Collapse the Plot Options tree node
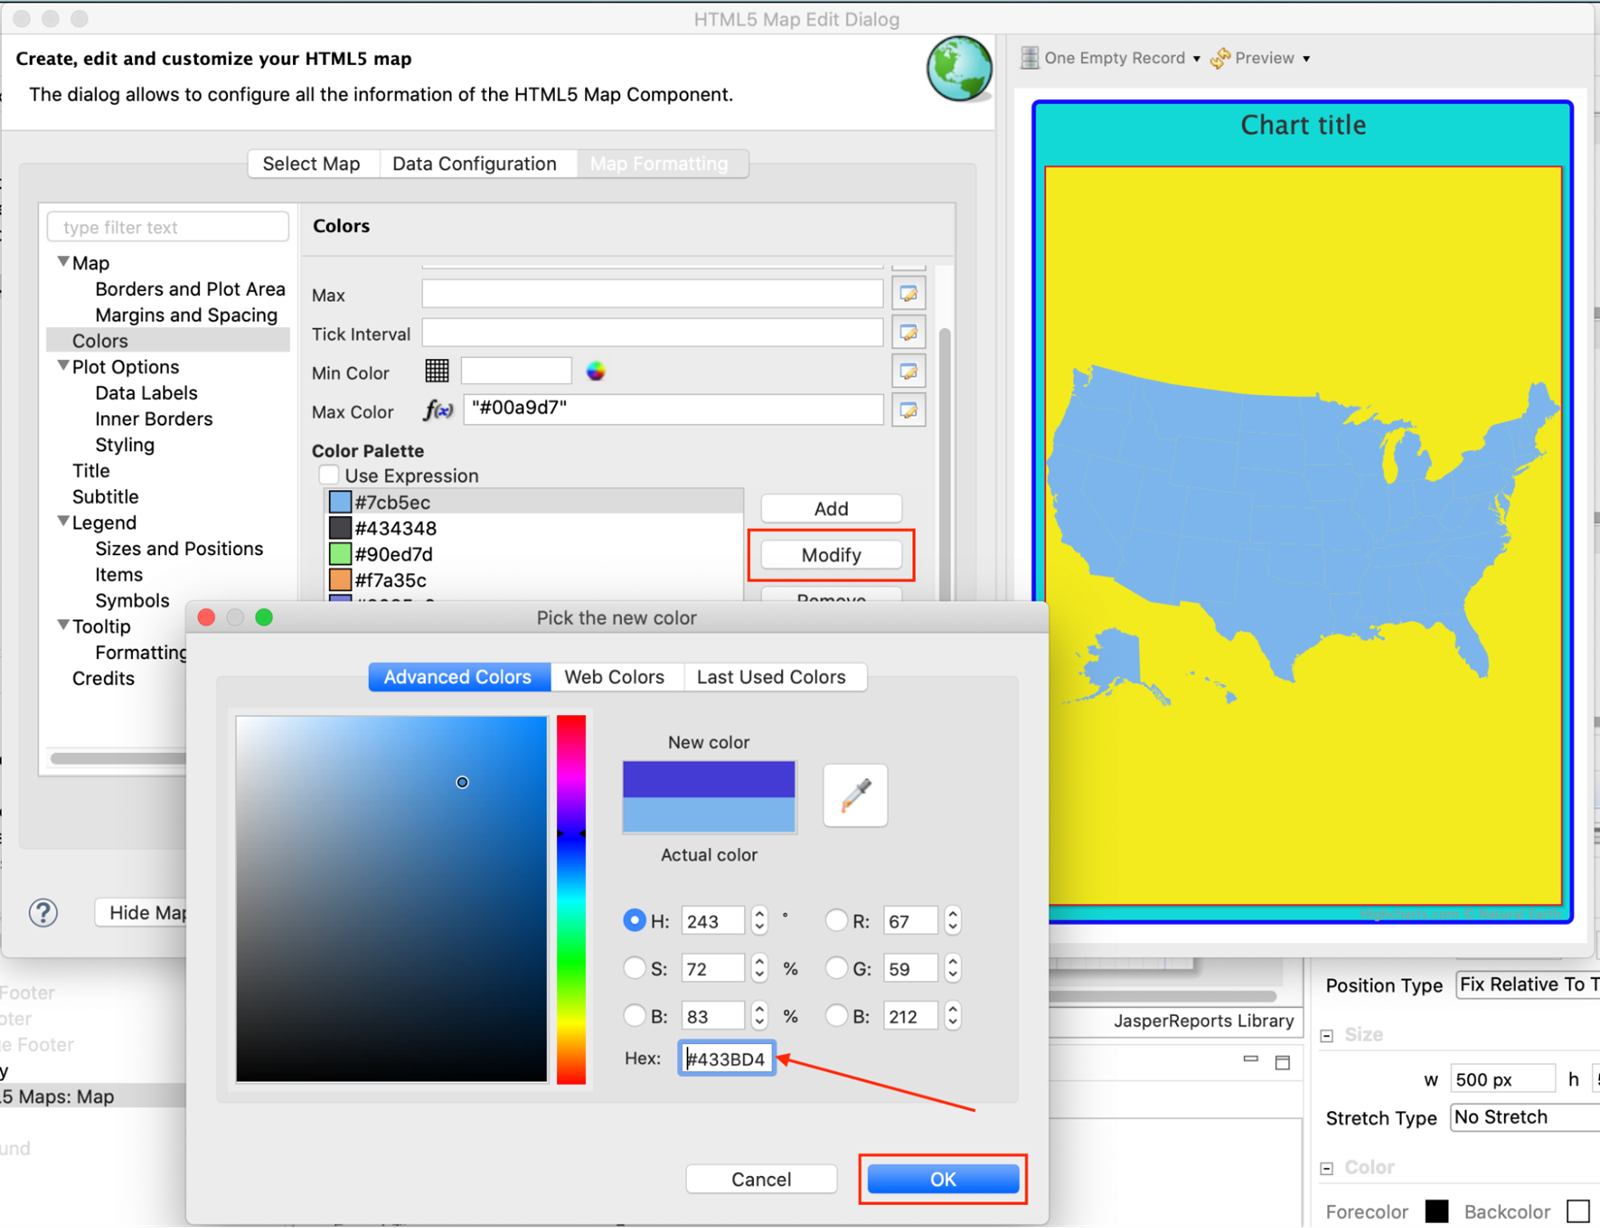This screenshot has width=1600, height=1228. click(63, 366)
